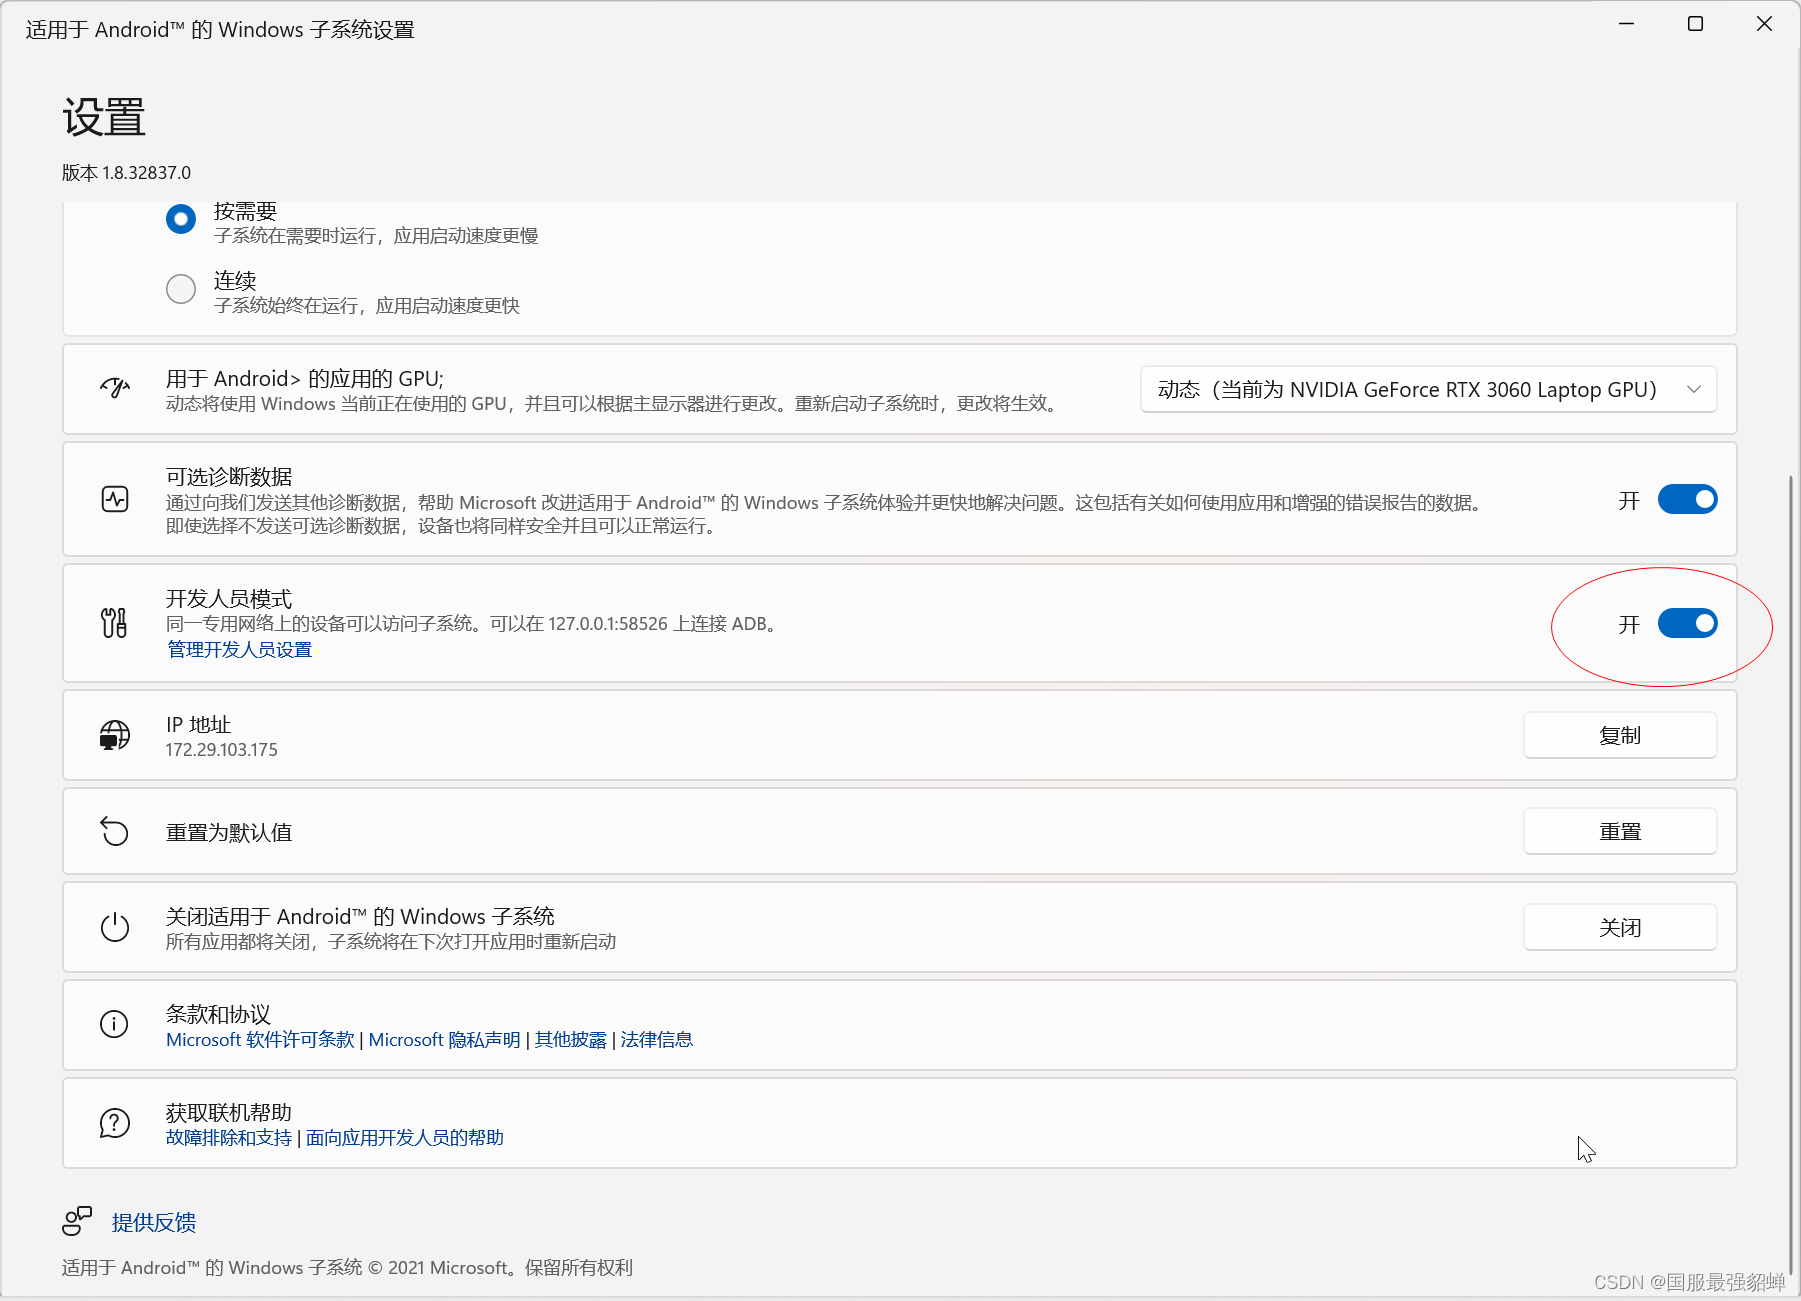Click the feedback person icon

click(77, 1221)
